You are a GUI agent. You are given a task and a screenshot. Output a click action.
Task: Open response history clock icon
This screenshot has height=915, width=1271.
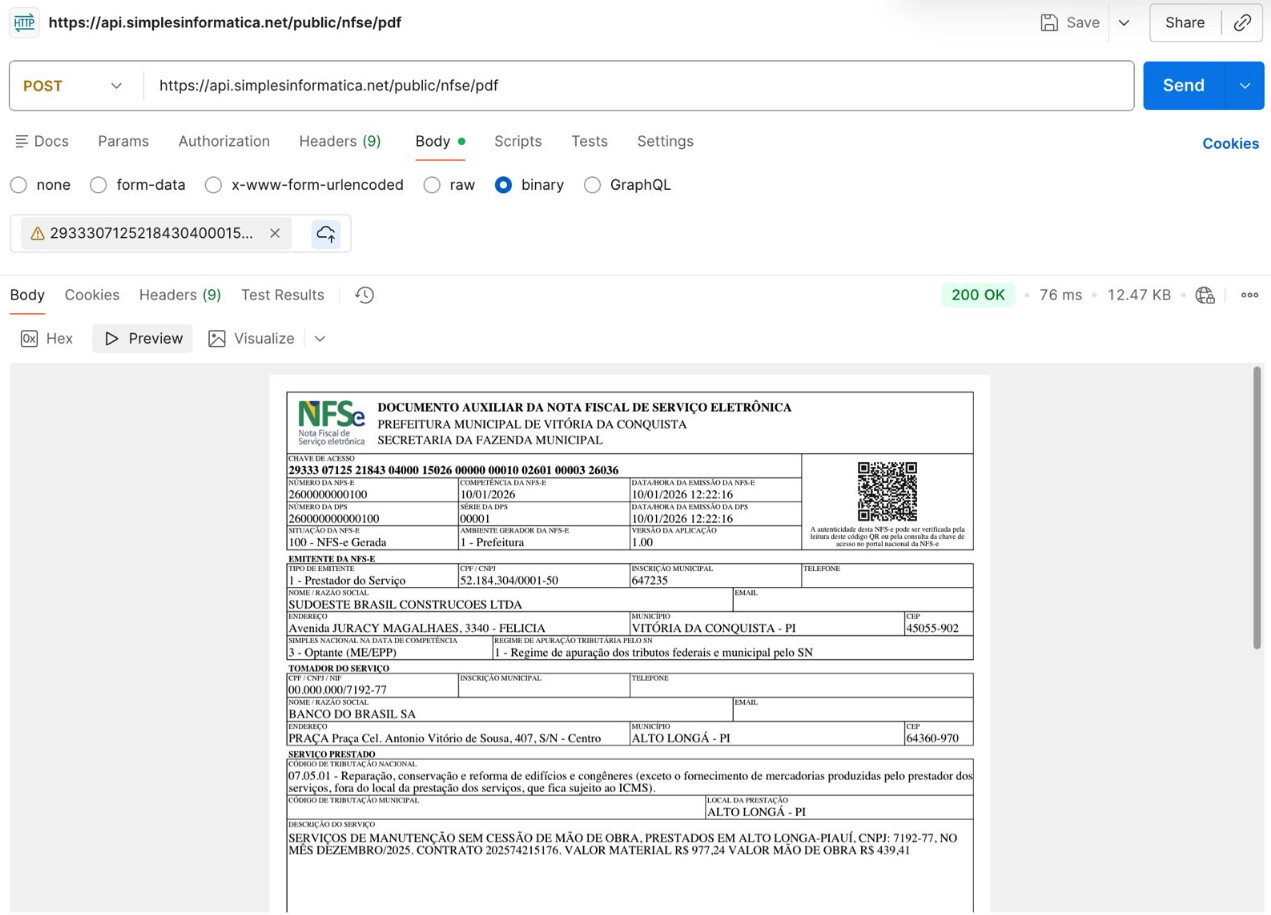[365, 295]
